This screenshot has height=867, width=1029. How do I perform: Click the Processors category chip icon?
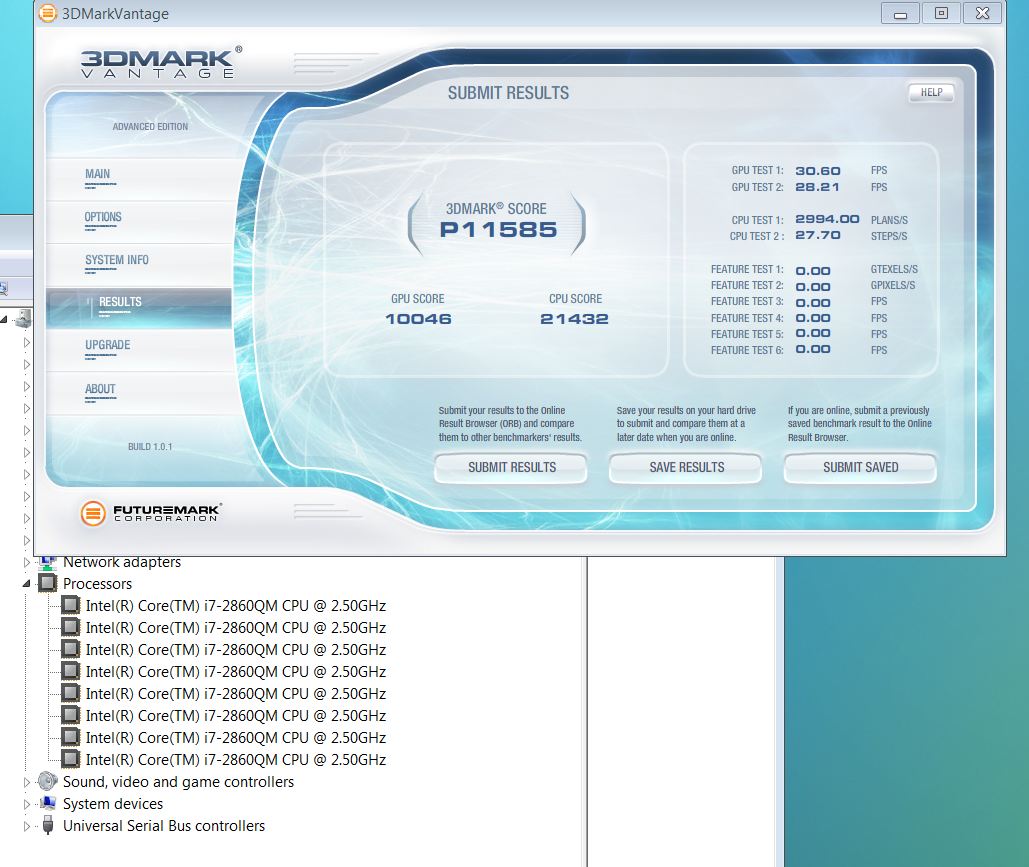click(x=48, y=583)
